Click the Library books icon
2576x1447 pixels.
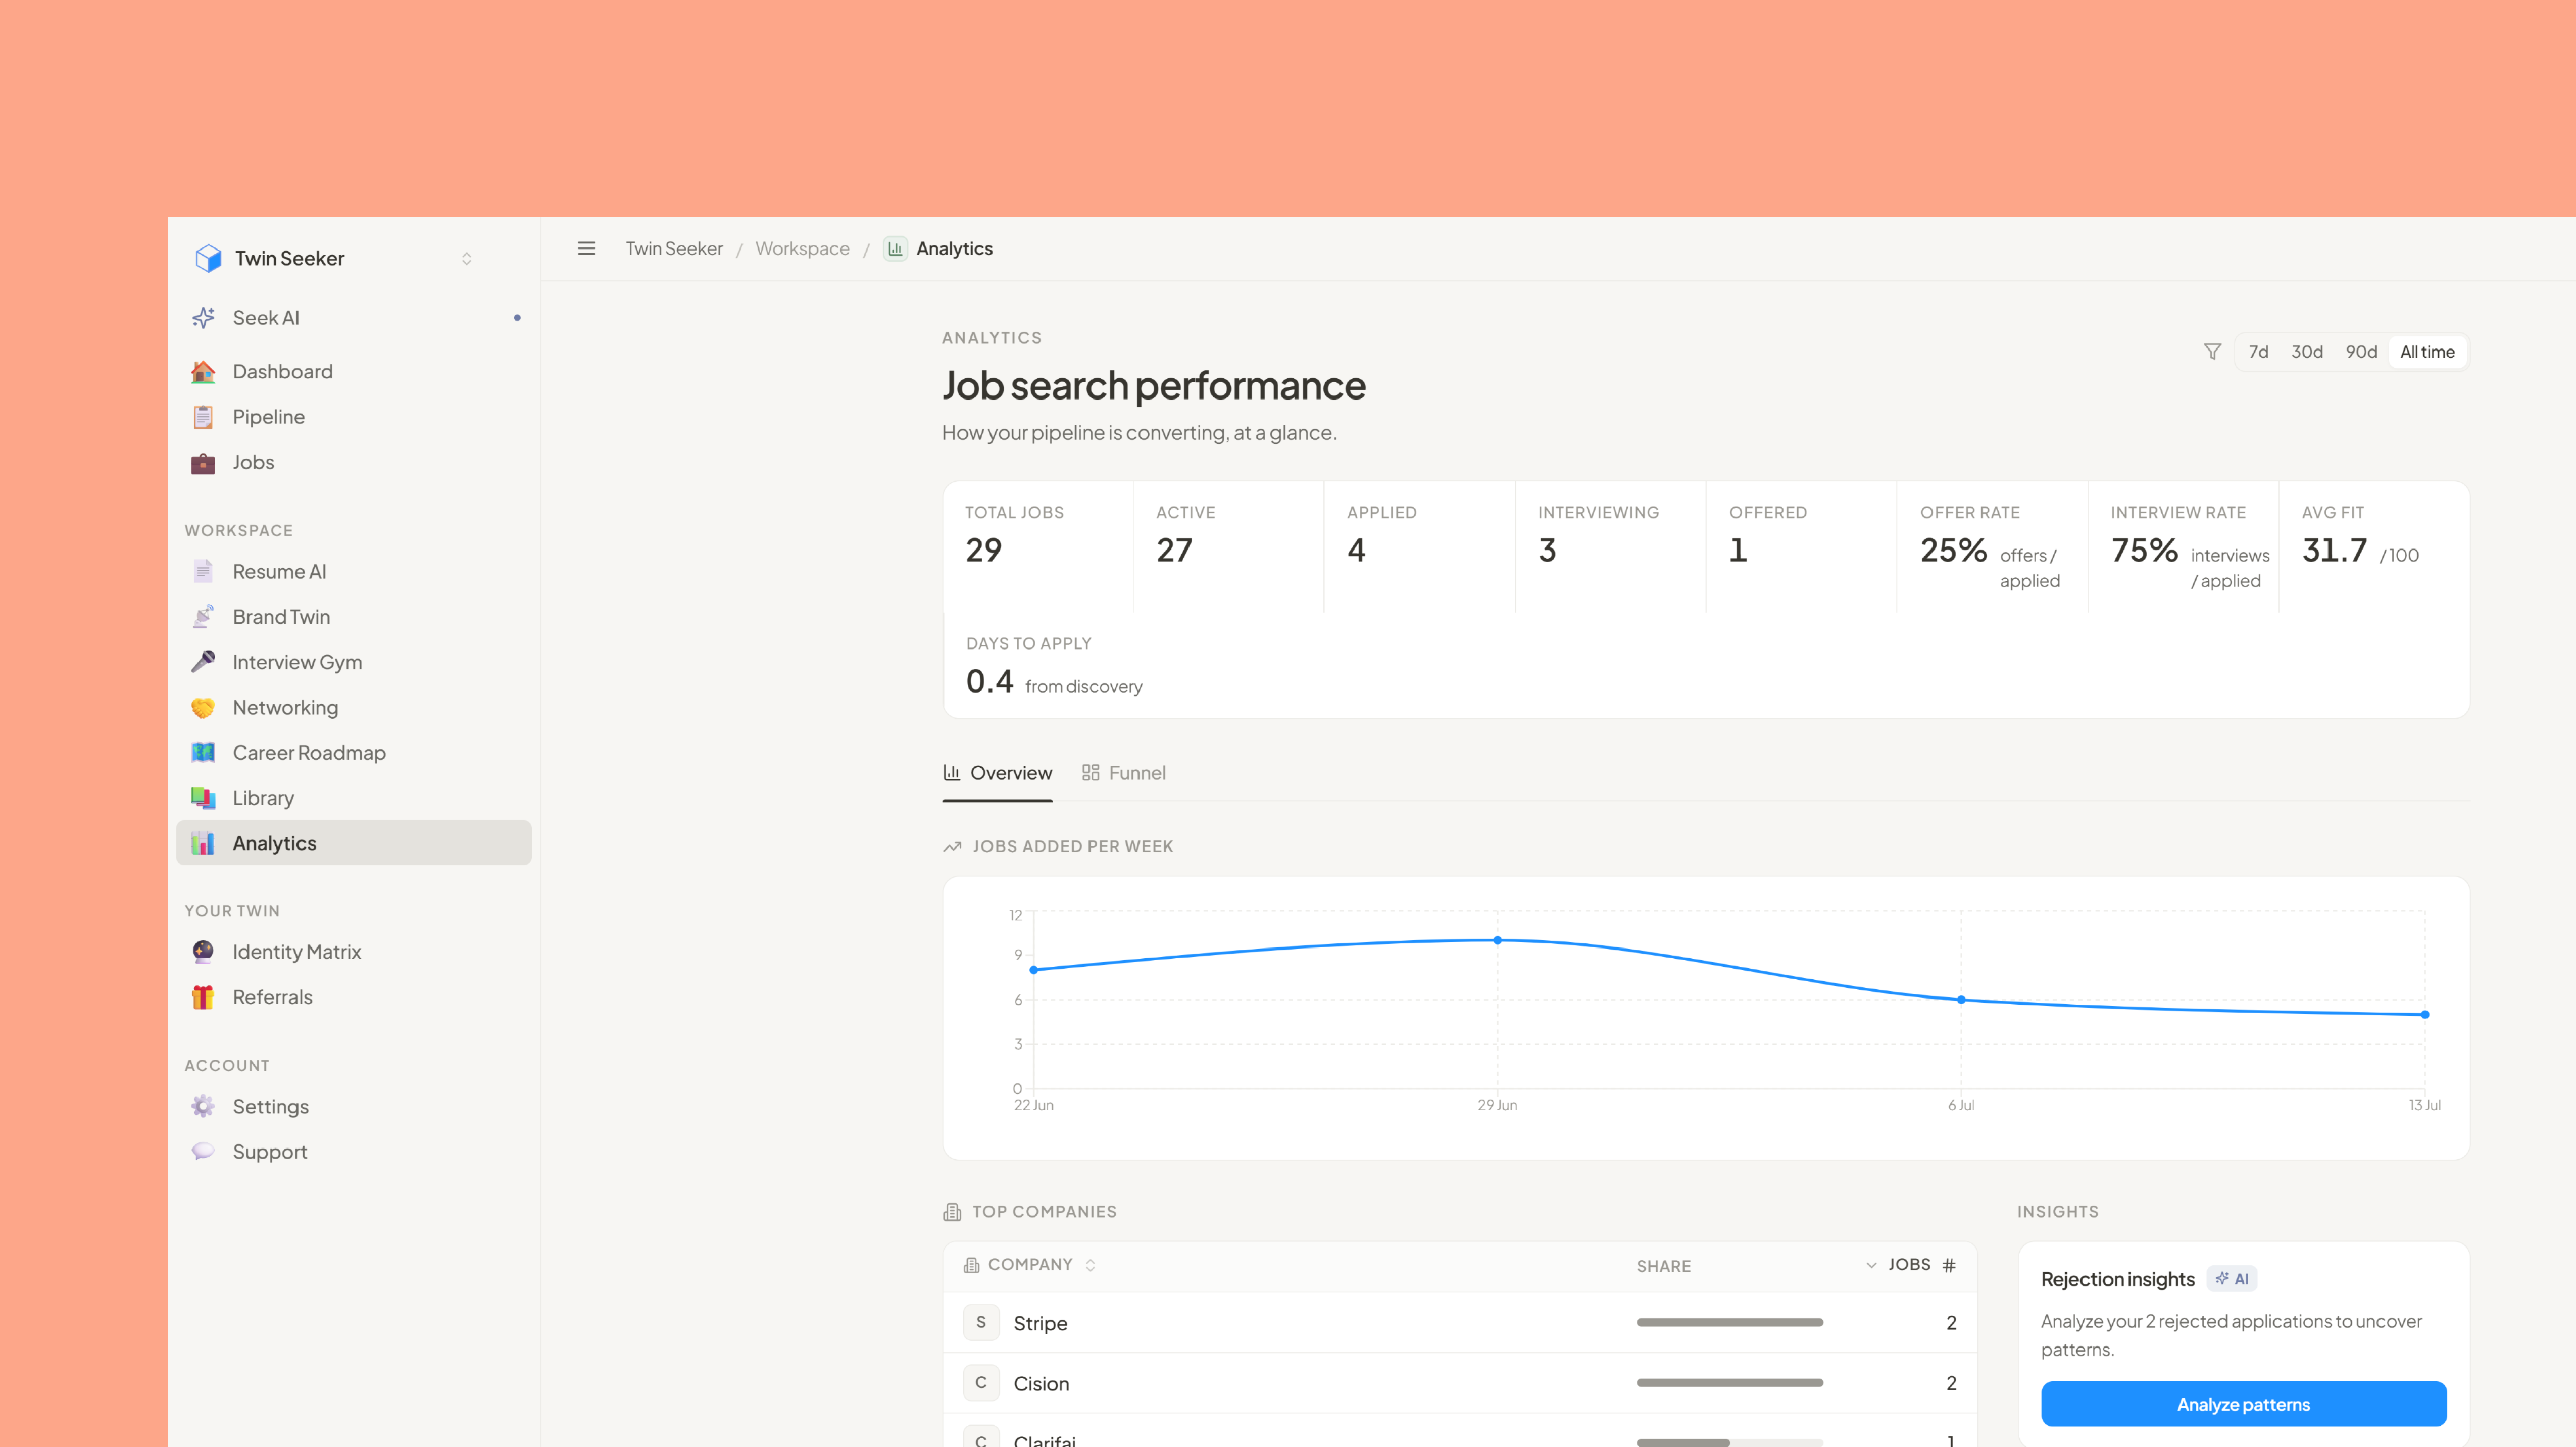[203, 798]
